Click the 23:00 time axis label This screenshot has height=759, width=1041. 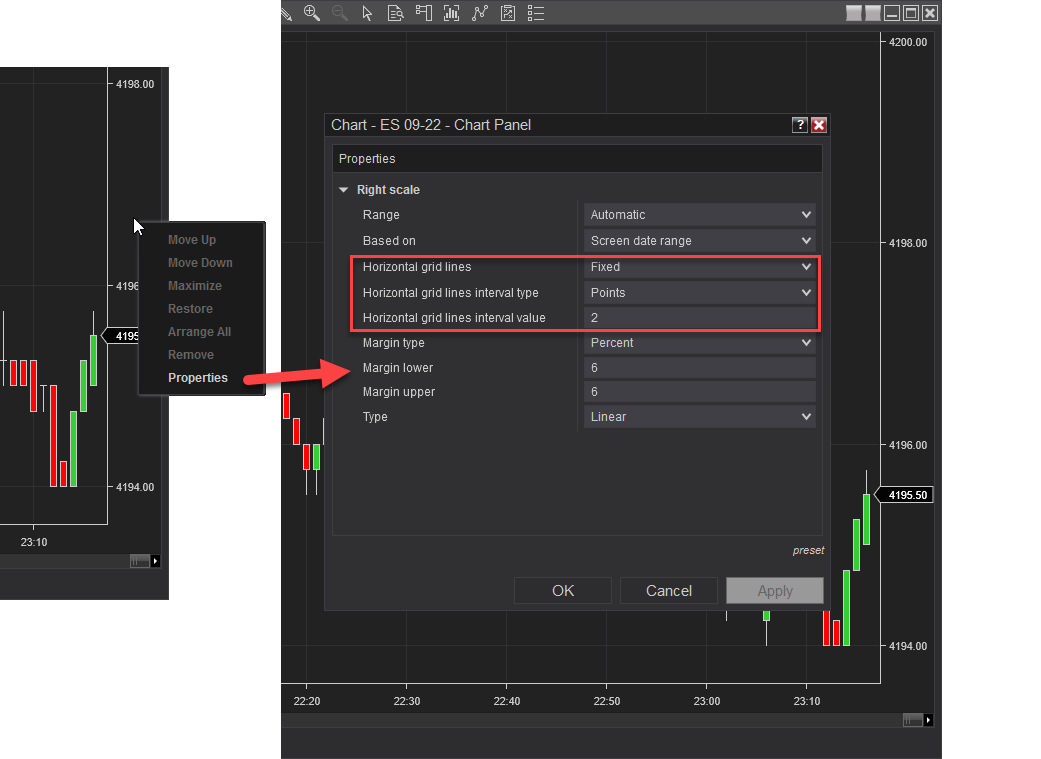(x=706, y=701)
